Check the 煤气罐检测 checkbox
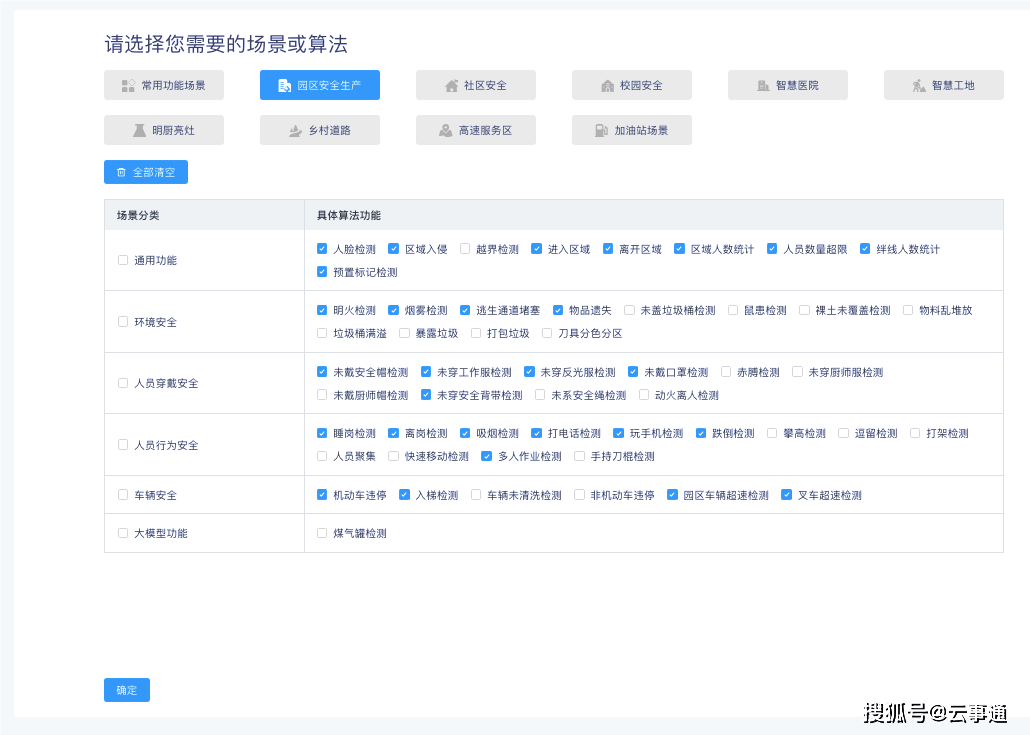The image size is (1030, 735). 322,533
